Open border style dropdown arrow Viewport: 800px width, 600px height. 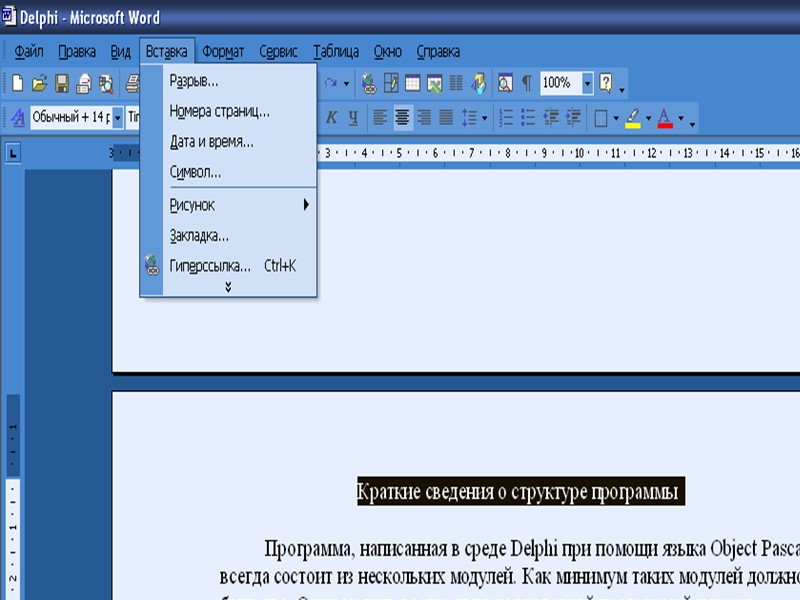click(616, 118)
